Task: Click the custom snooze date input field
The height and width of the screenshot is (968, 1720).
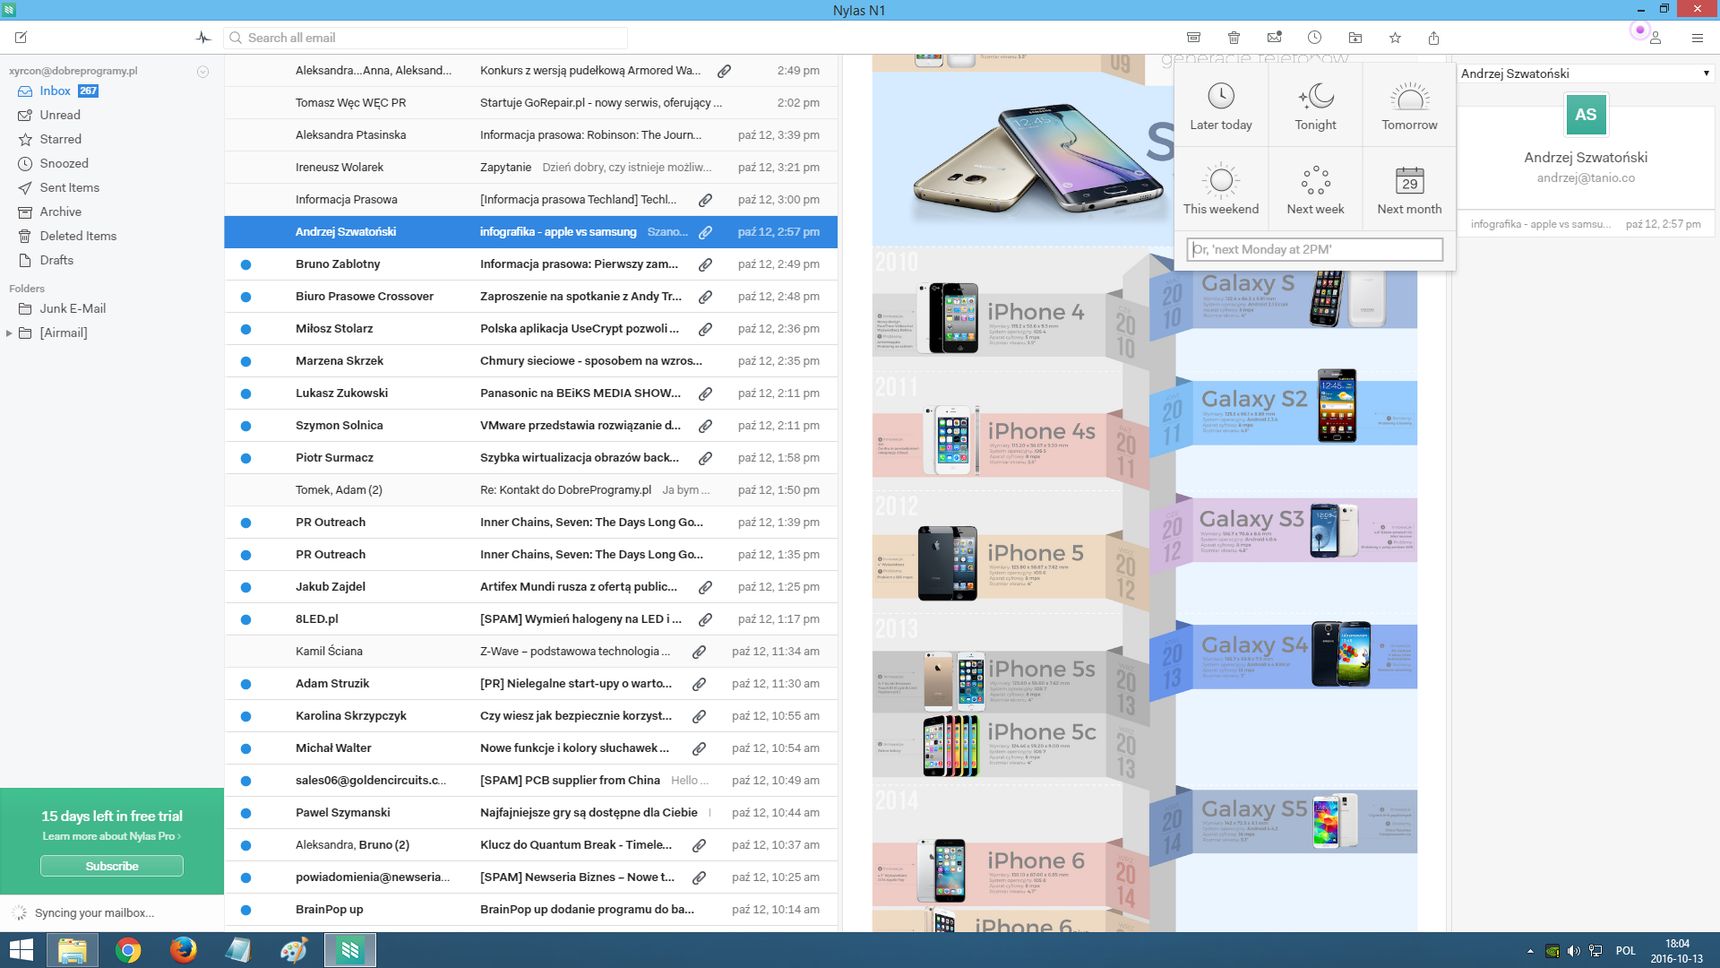Action: coord(1315,249)
